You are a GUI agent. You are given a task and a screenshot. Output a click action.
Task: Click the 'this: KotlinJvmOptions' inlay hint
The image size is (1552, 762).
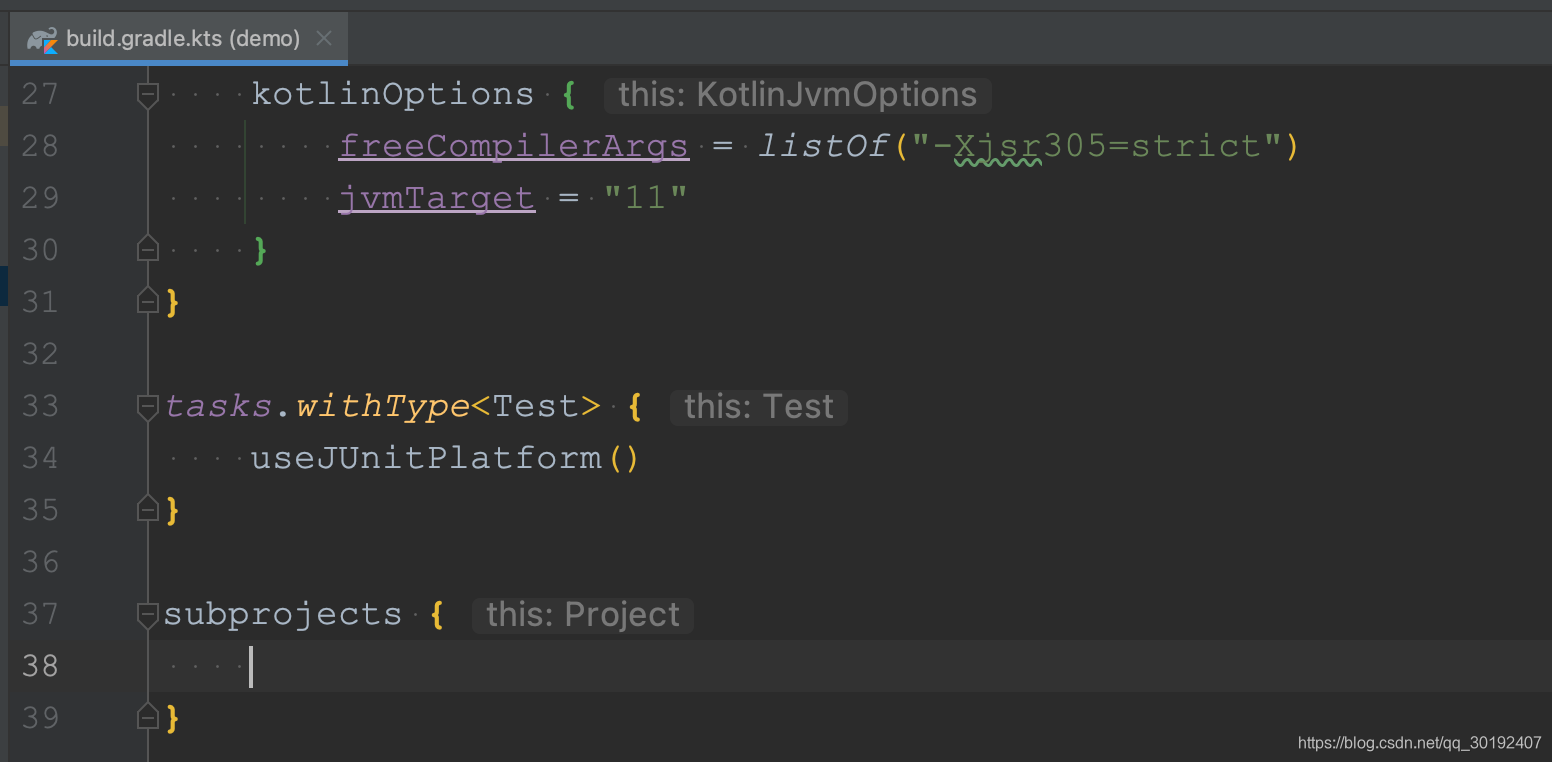click(797, 95)
